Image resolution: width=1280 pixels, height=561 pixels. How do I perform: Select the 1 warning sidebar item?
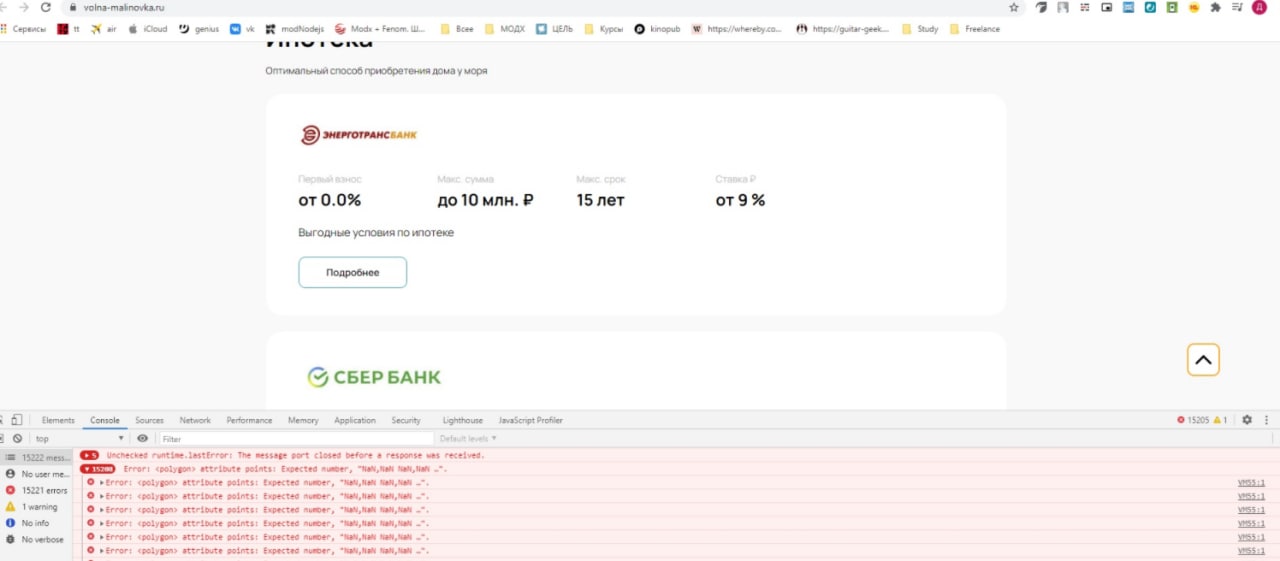[x=37, y=507]
